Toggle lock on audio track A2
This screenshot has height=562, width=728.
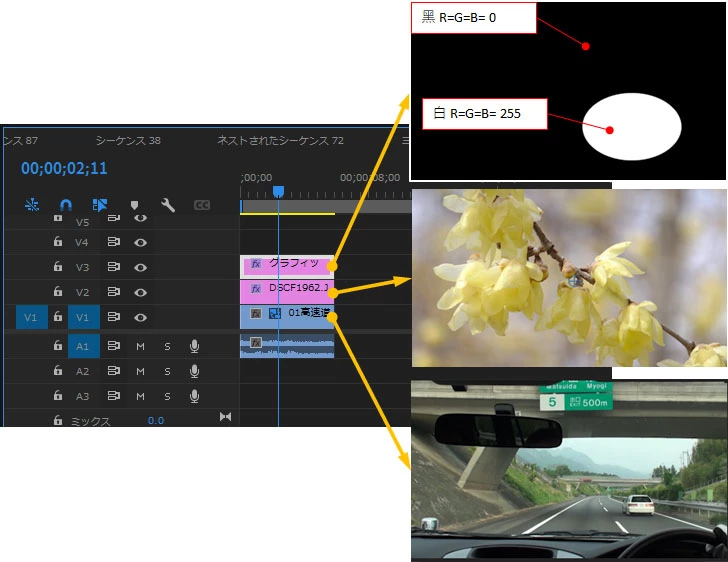click(x=58, y=371)
